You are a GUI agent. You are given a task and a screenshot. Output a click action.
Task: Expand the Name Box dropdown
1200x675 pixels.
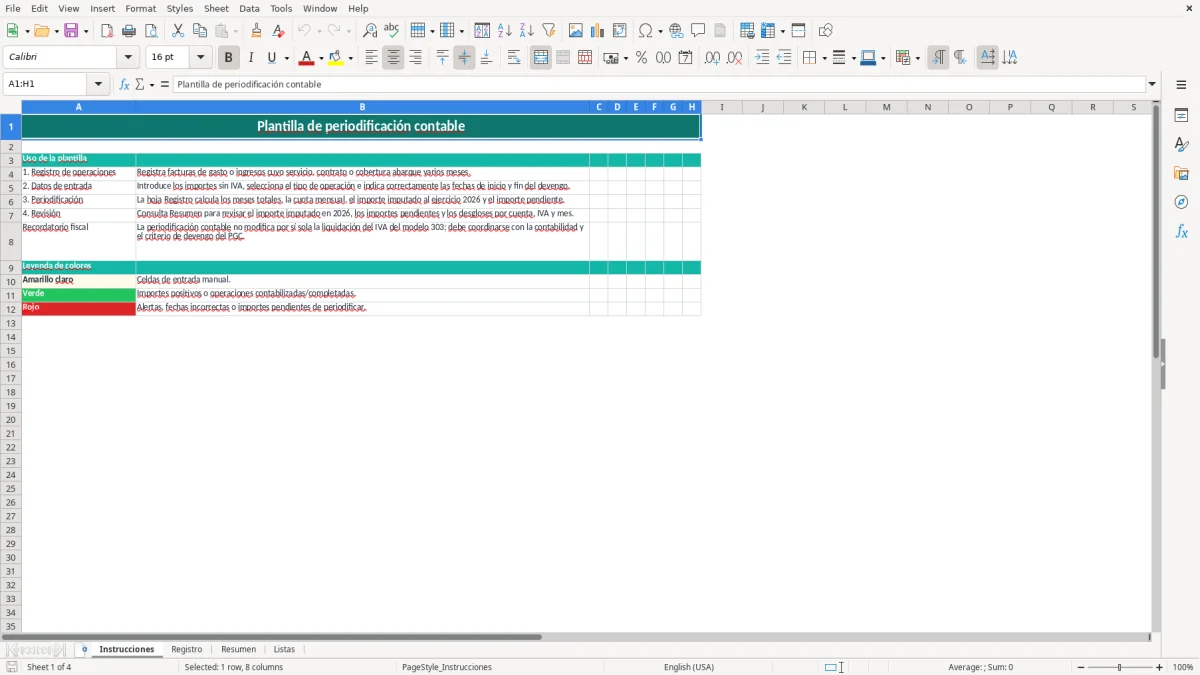tap(98, 85)
